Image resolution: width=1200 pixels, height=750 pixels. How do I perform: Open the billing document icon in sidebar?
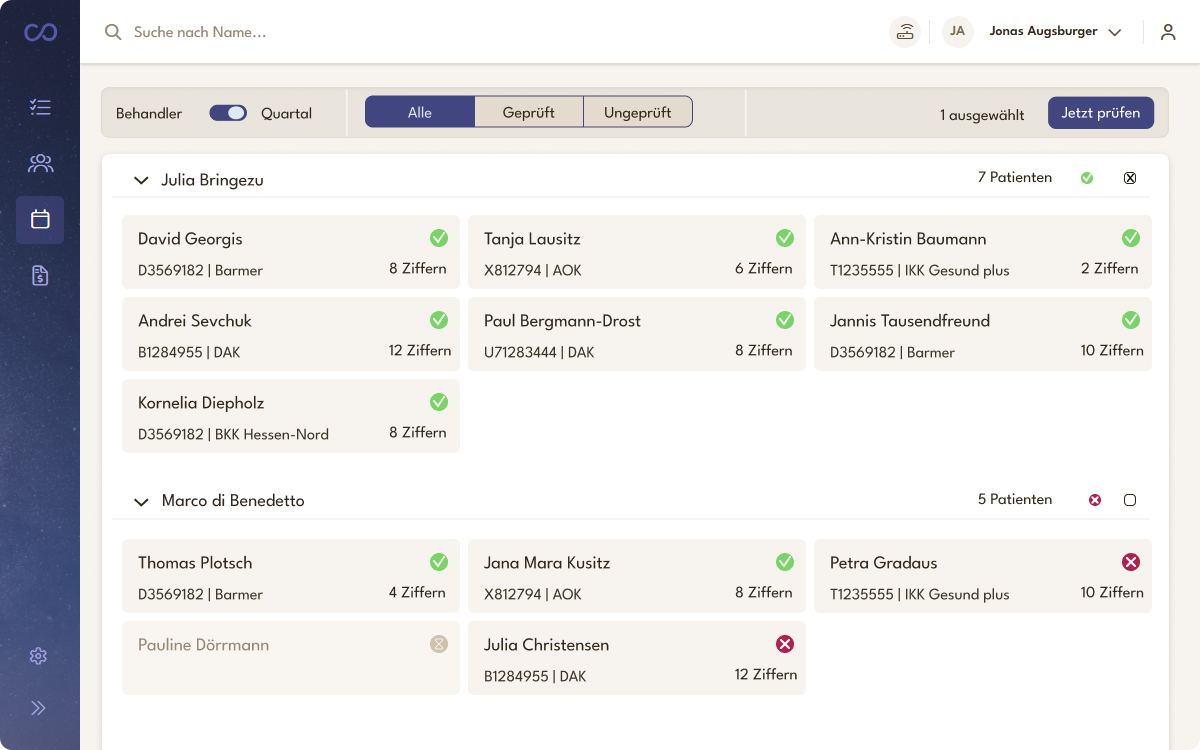(40, 276)
